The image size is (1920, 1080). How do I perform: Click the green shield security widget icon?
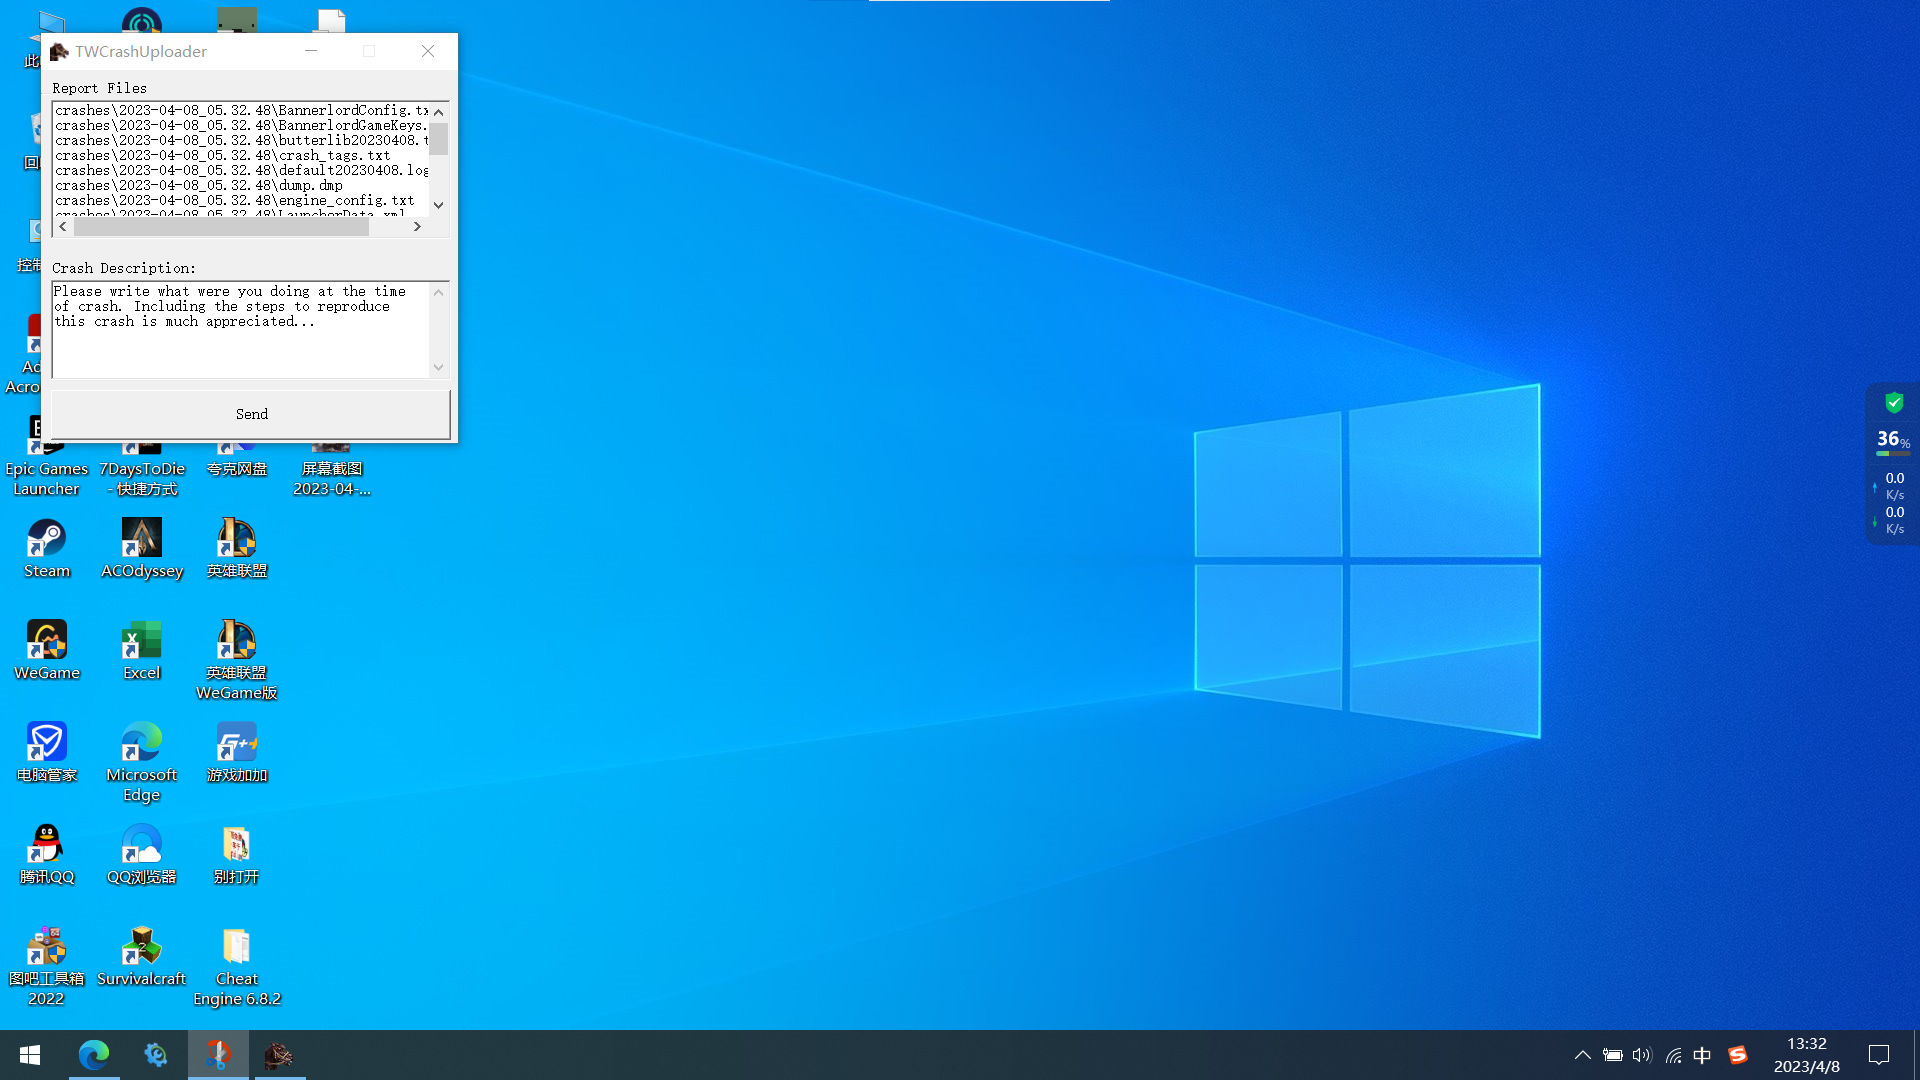1894,403
